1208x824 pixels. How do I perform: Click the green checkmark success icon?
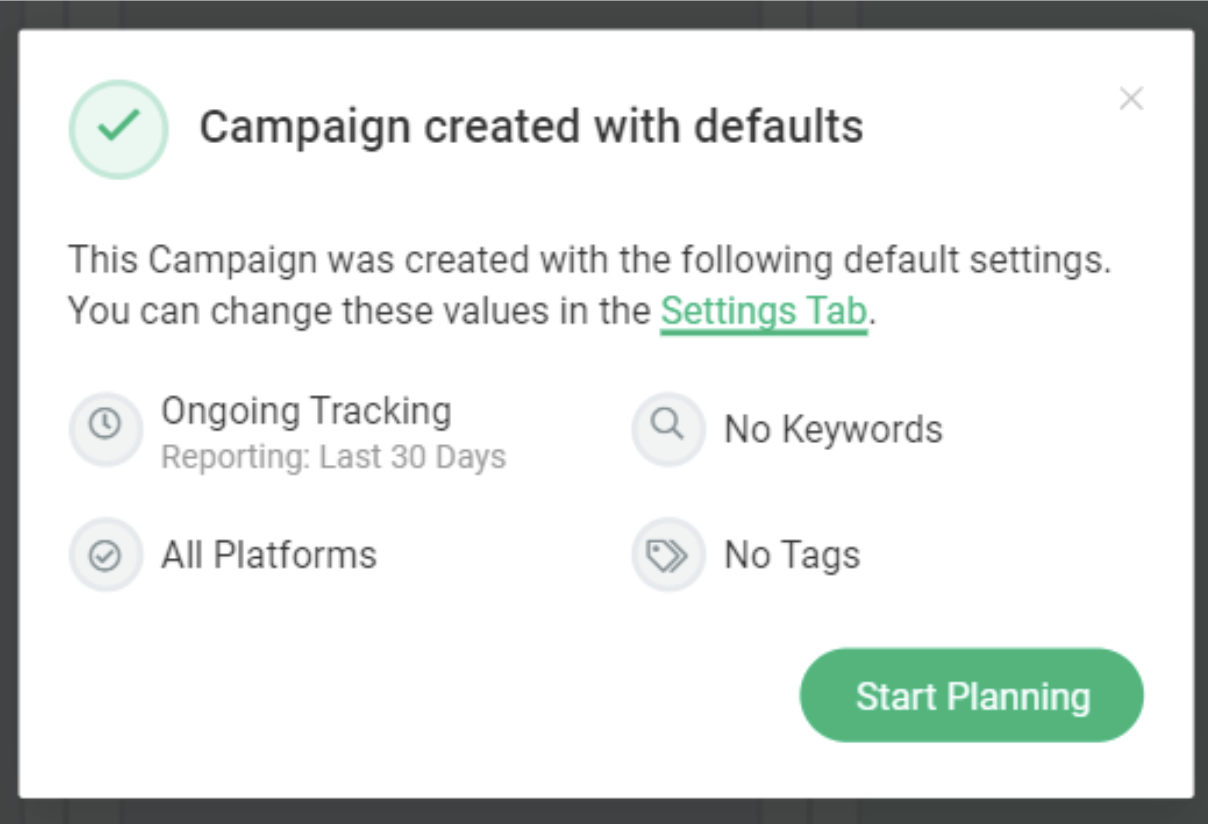point(118,128)
